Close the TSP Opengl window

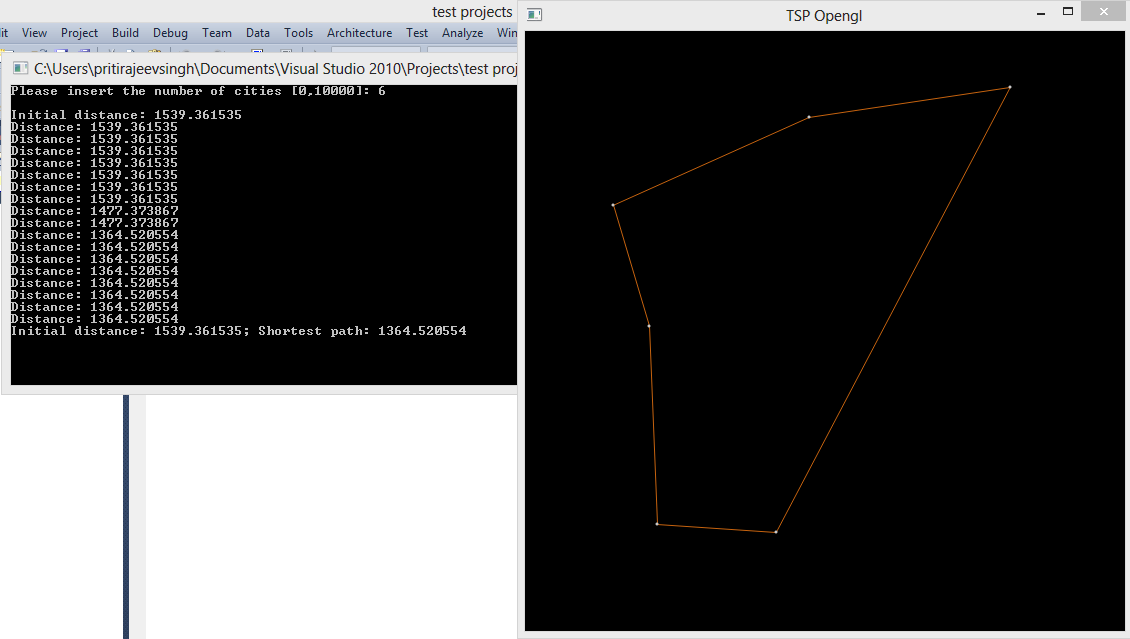tap(1103, 12)
